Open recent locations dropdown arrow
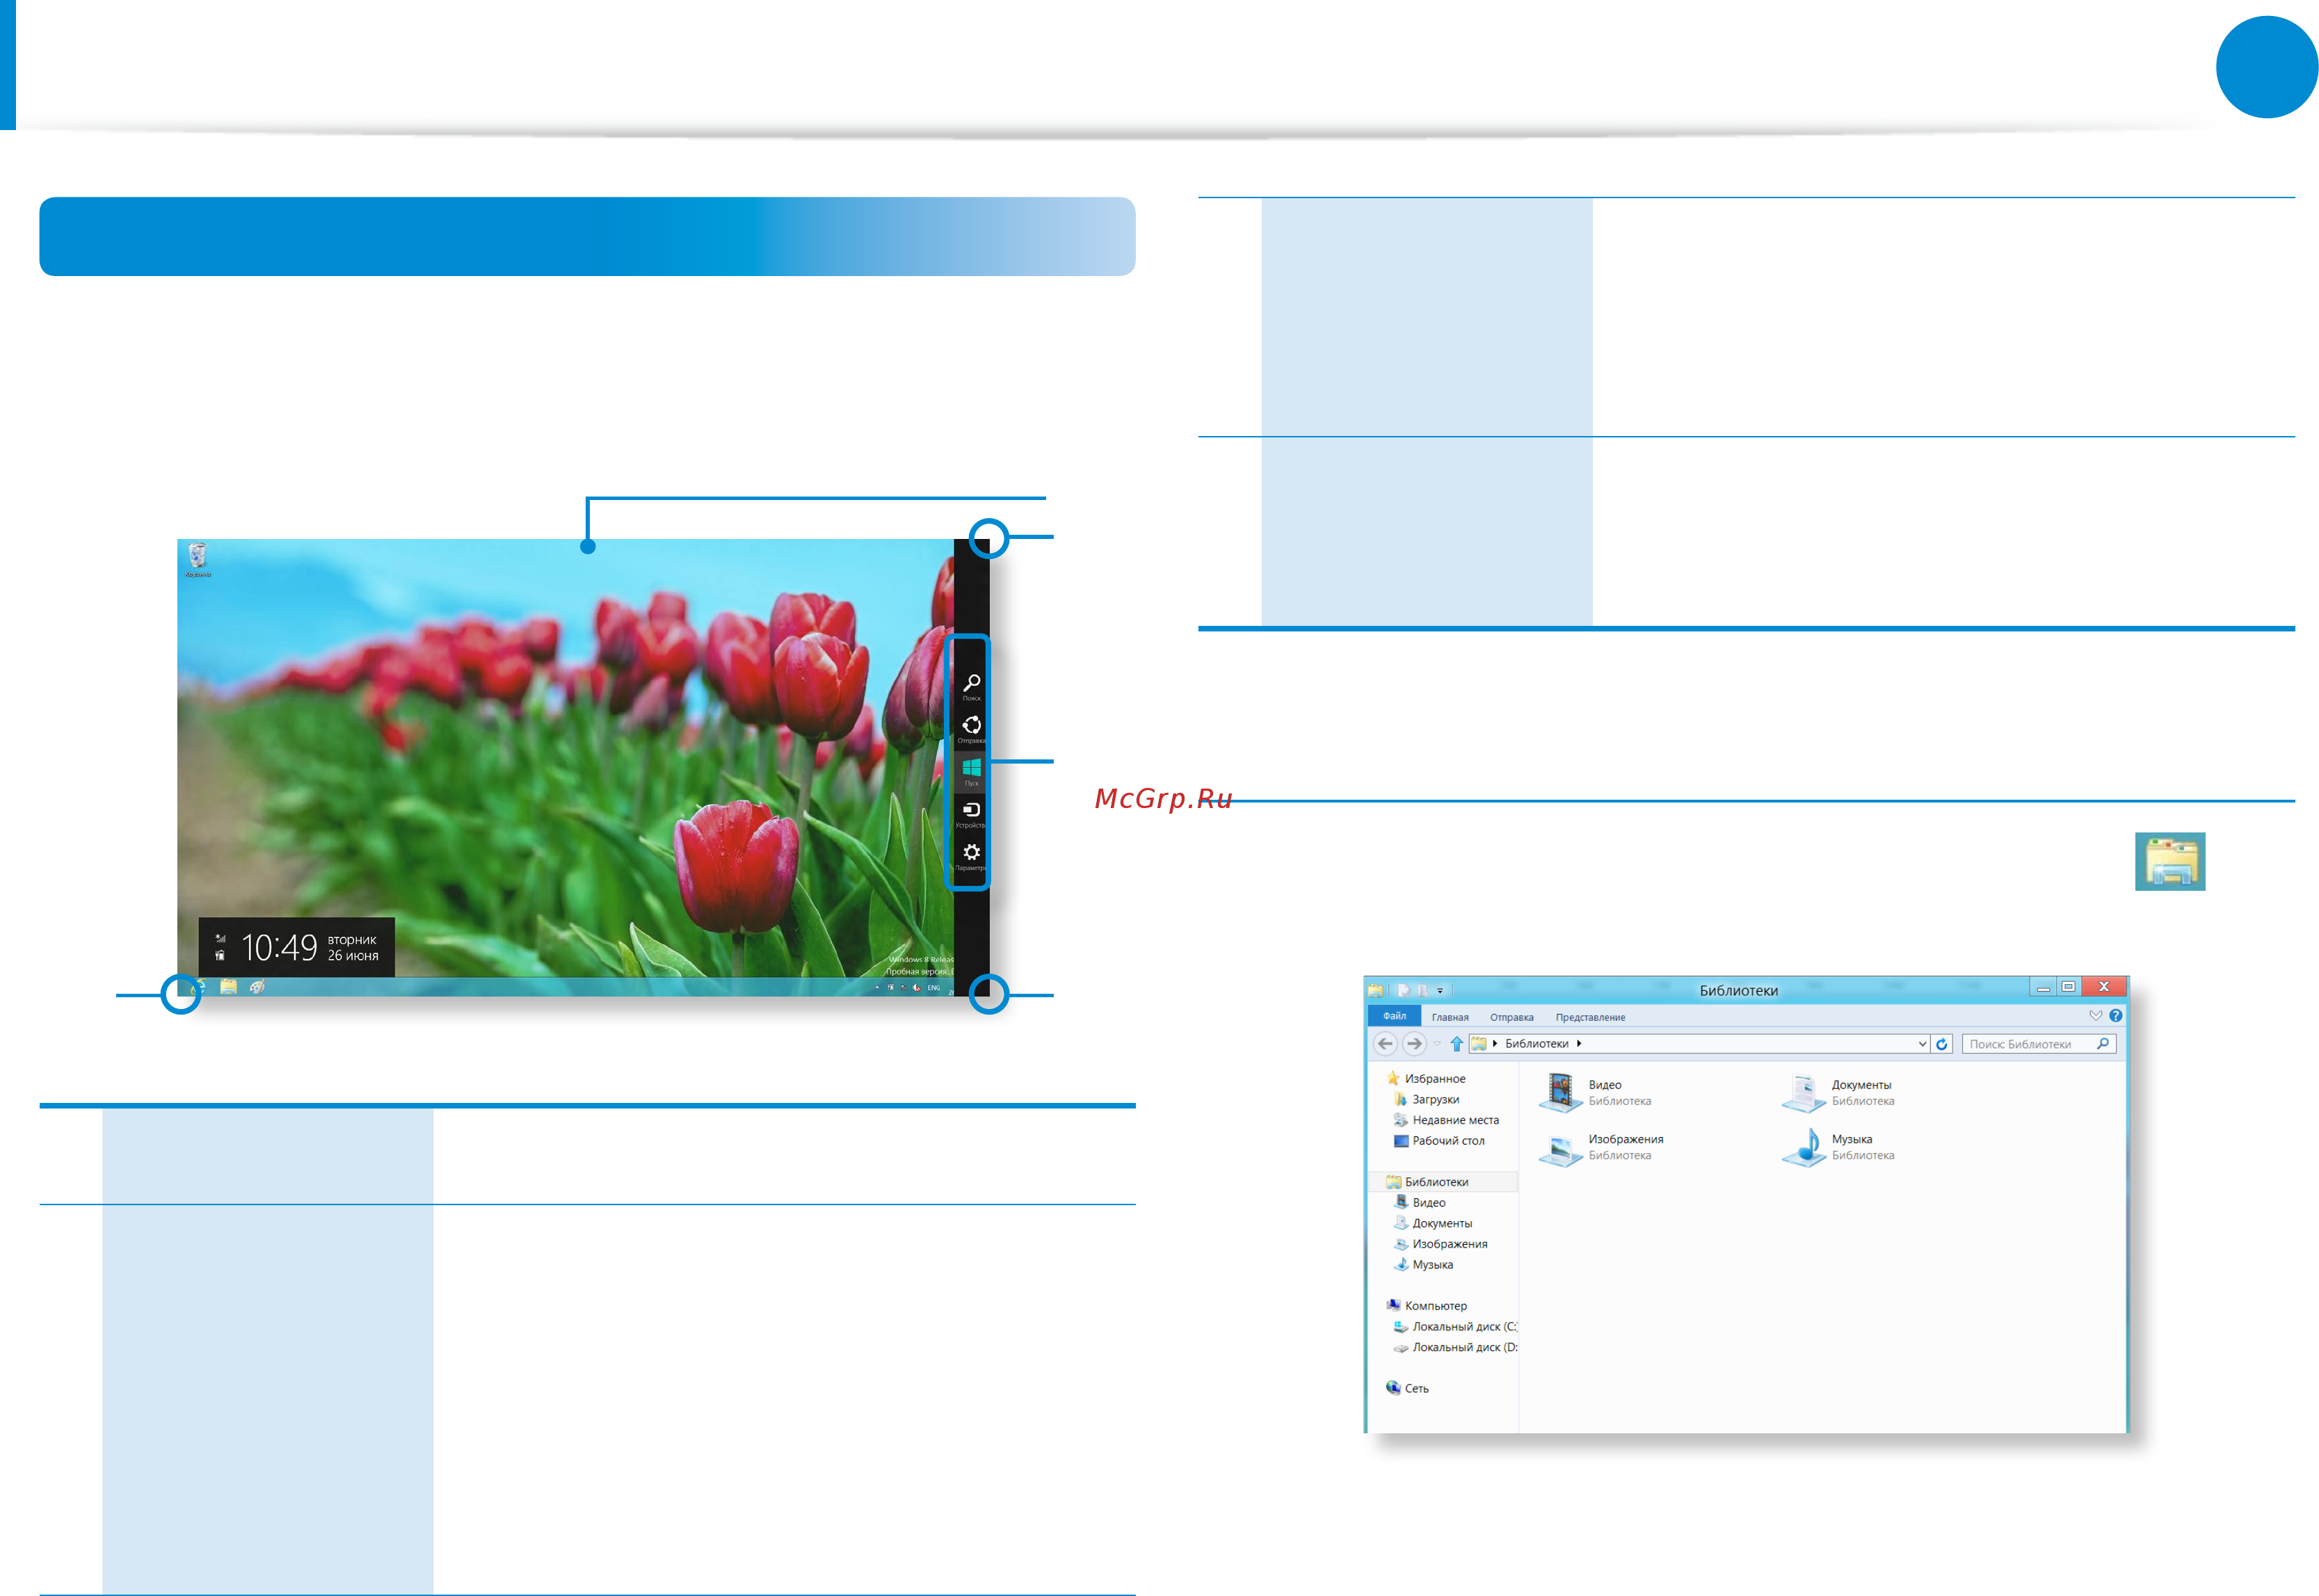2319x1596 pixels. coord(1437,1044)
